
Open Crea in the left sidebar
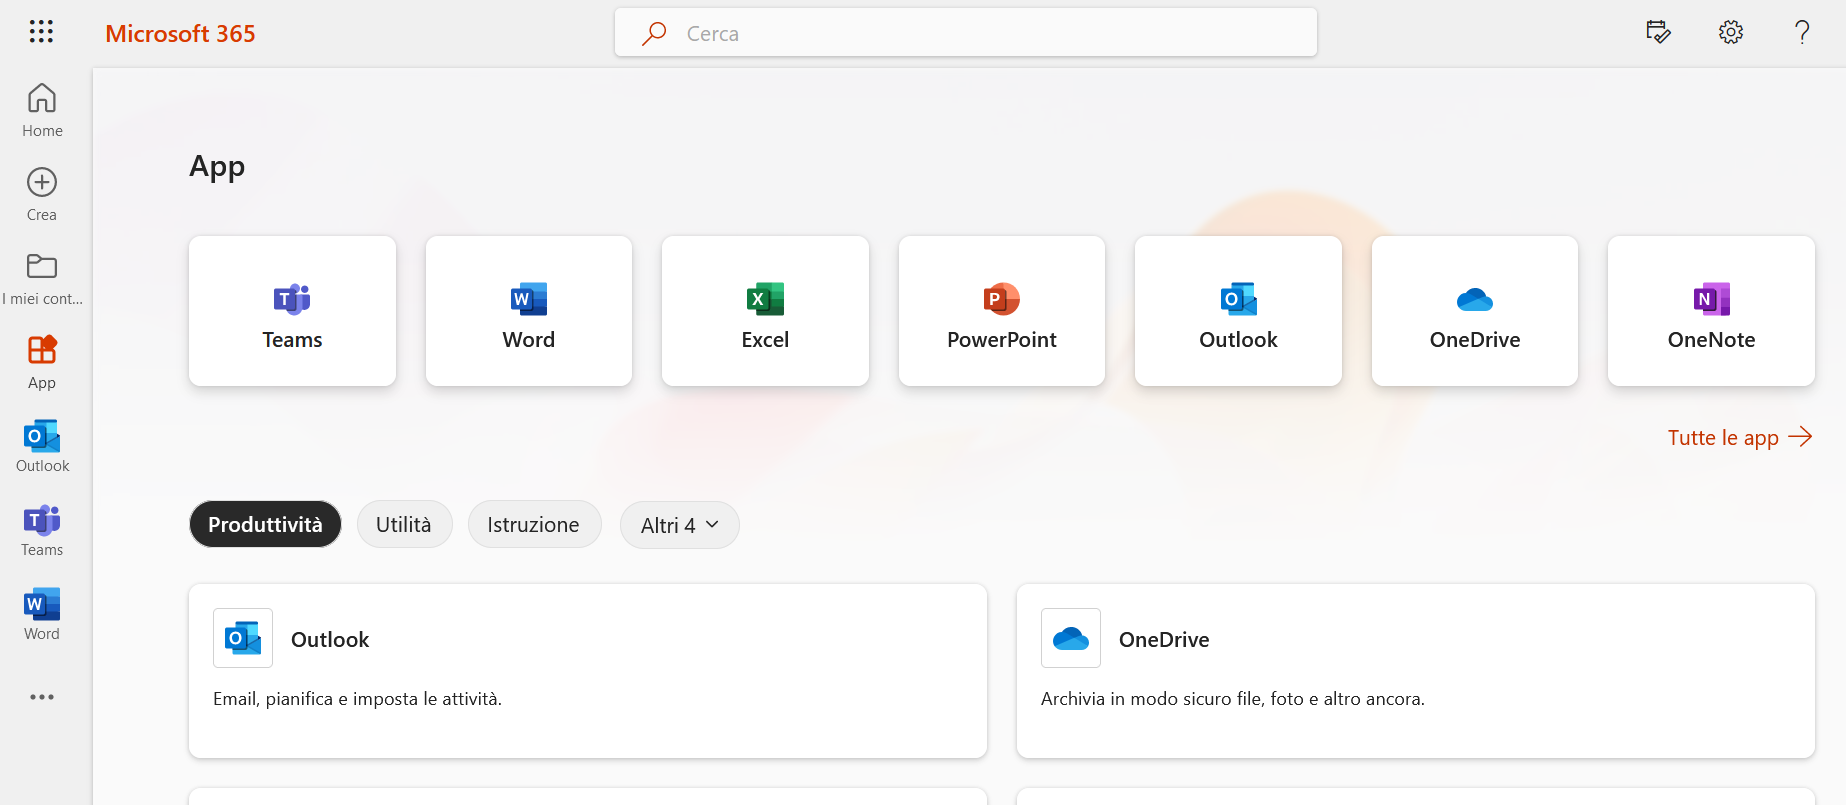click(x=42, y=194)
